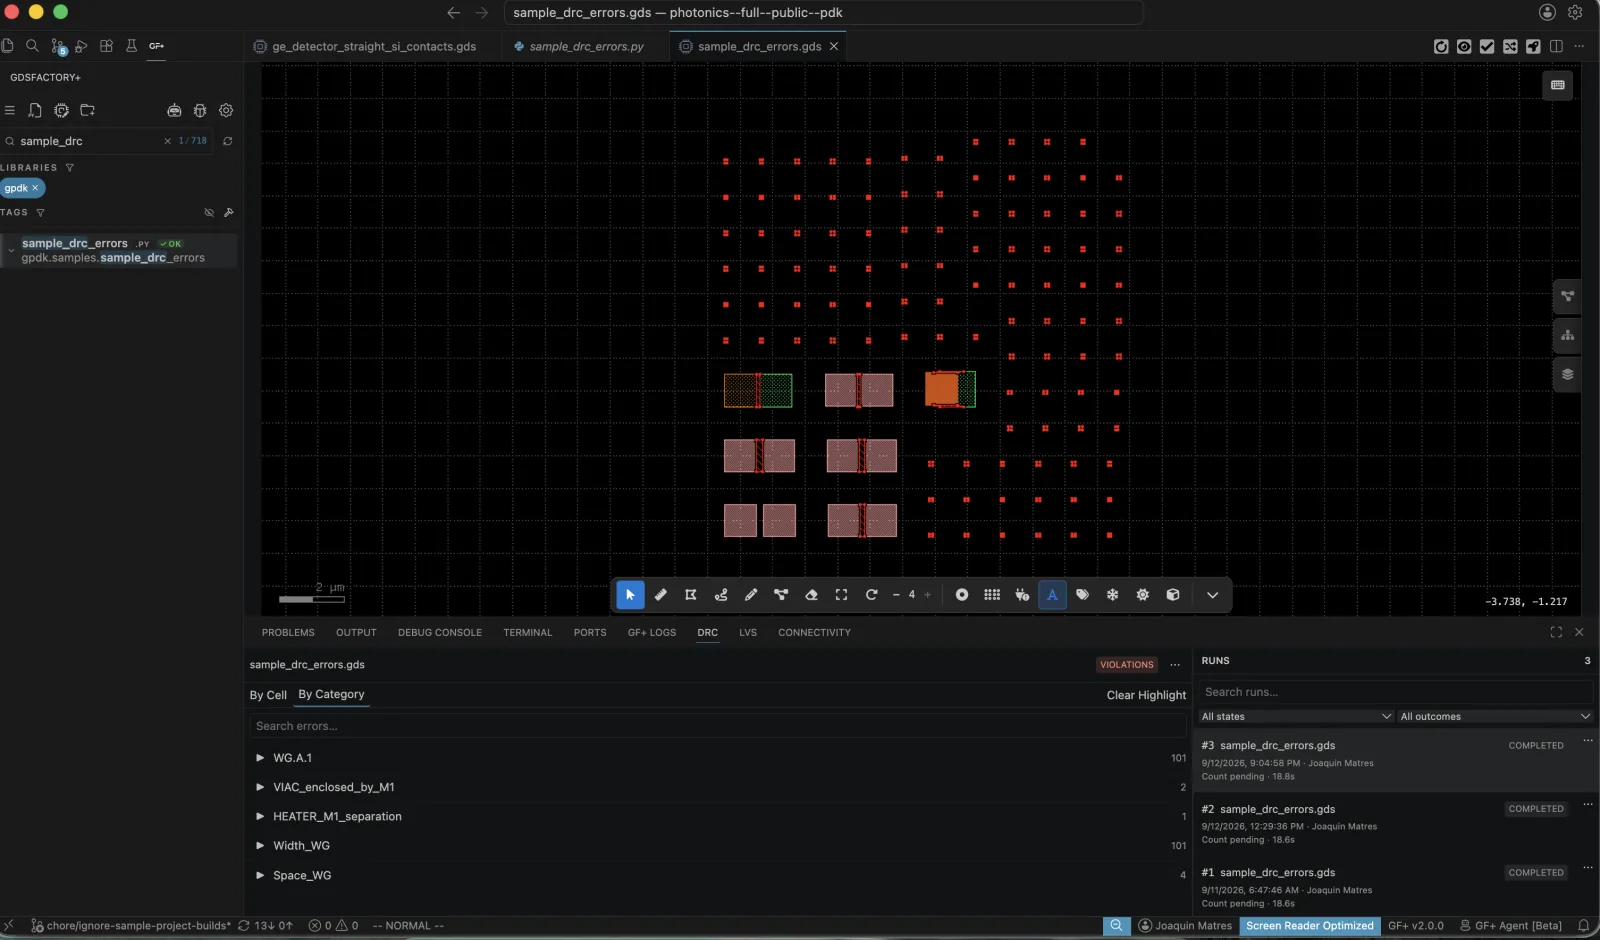Open the keyboard shortcuts button on canvas

tap(1557, 85)
